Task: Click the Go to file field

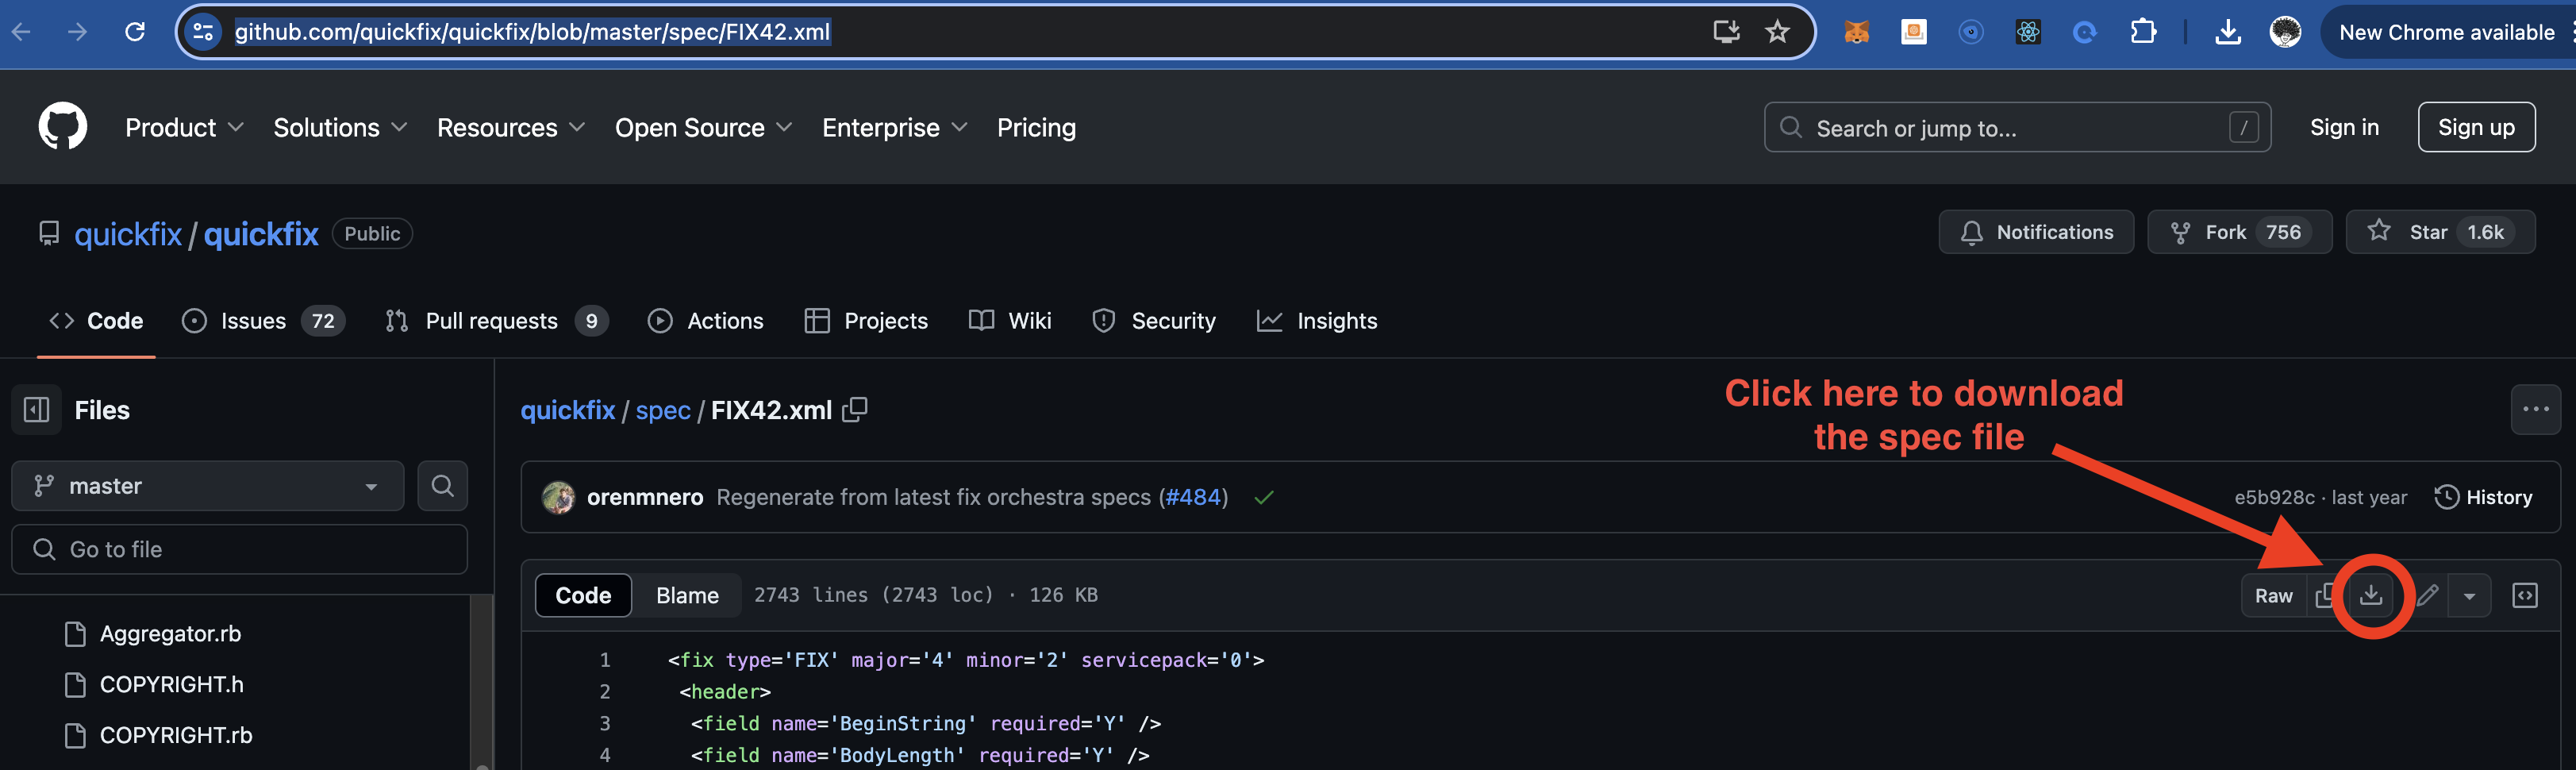Action: tap(240, 550)
